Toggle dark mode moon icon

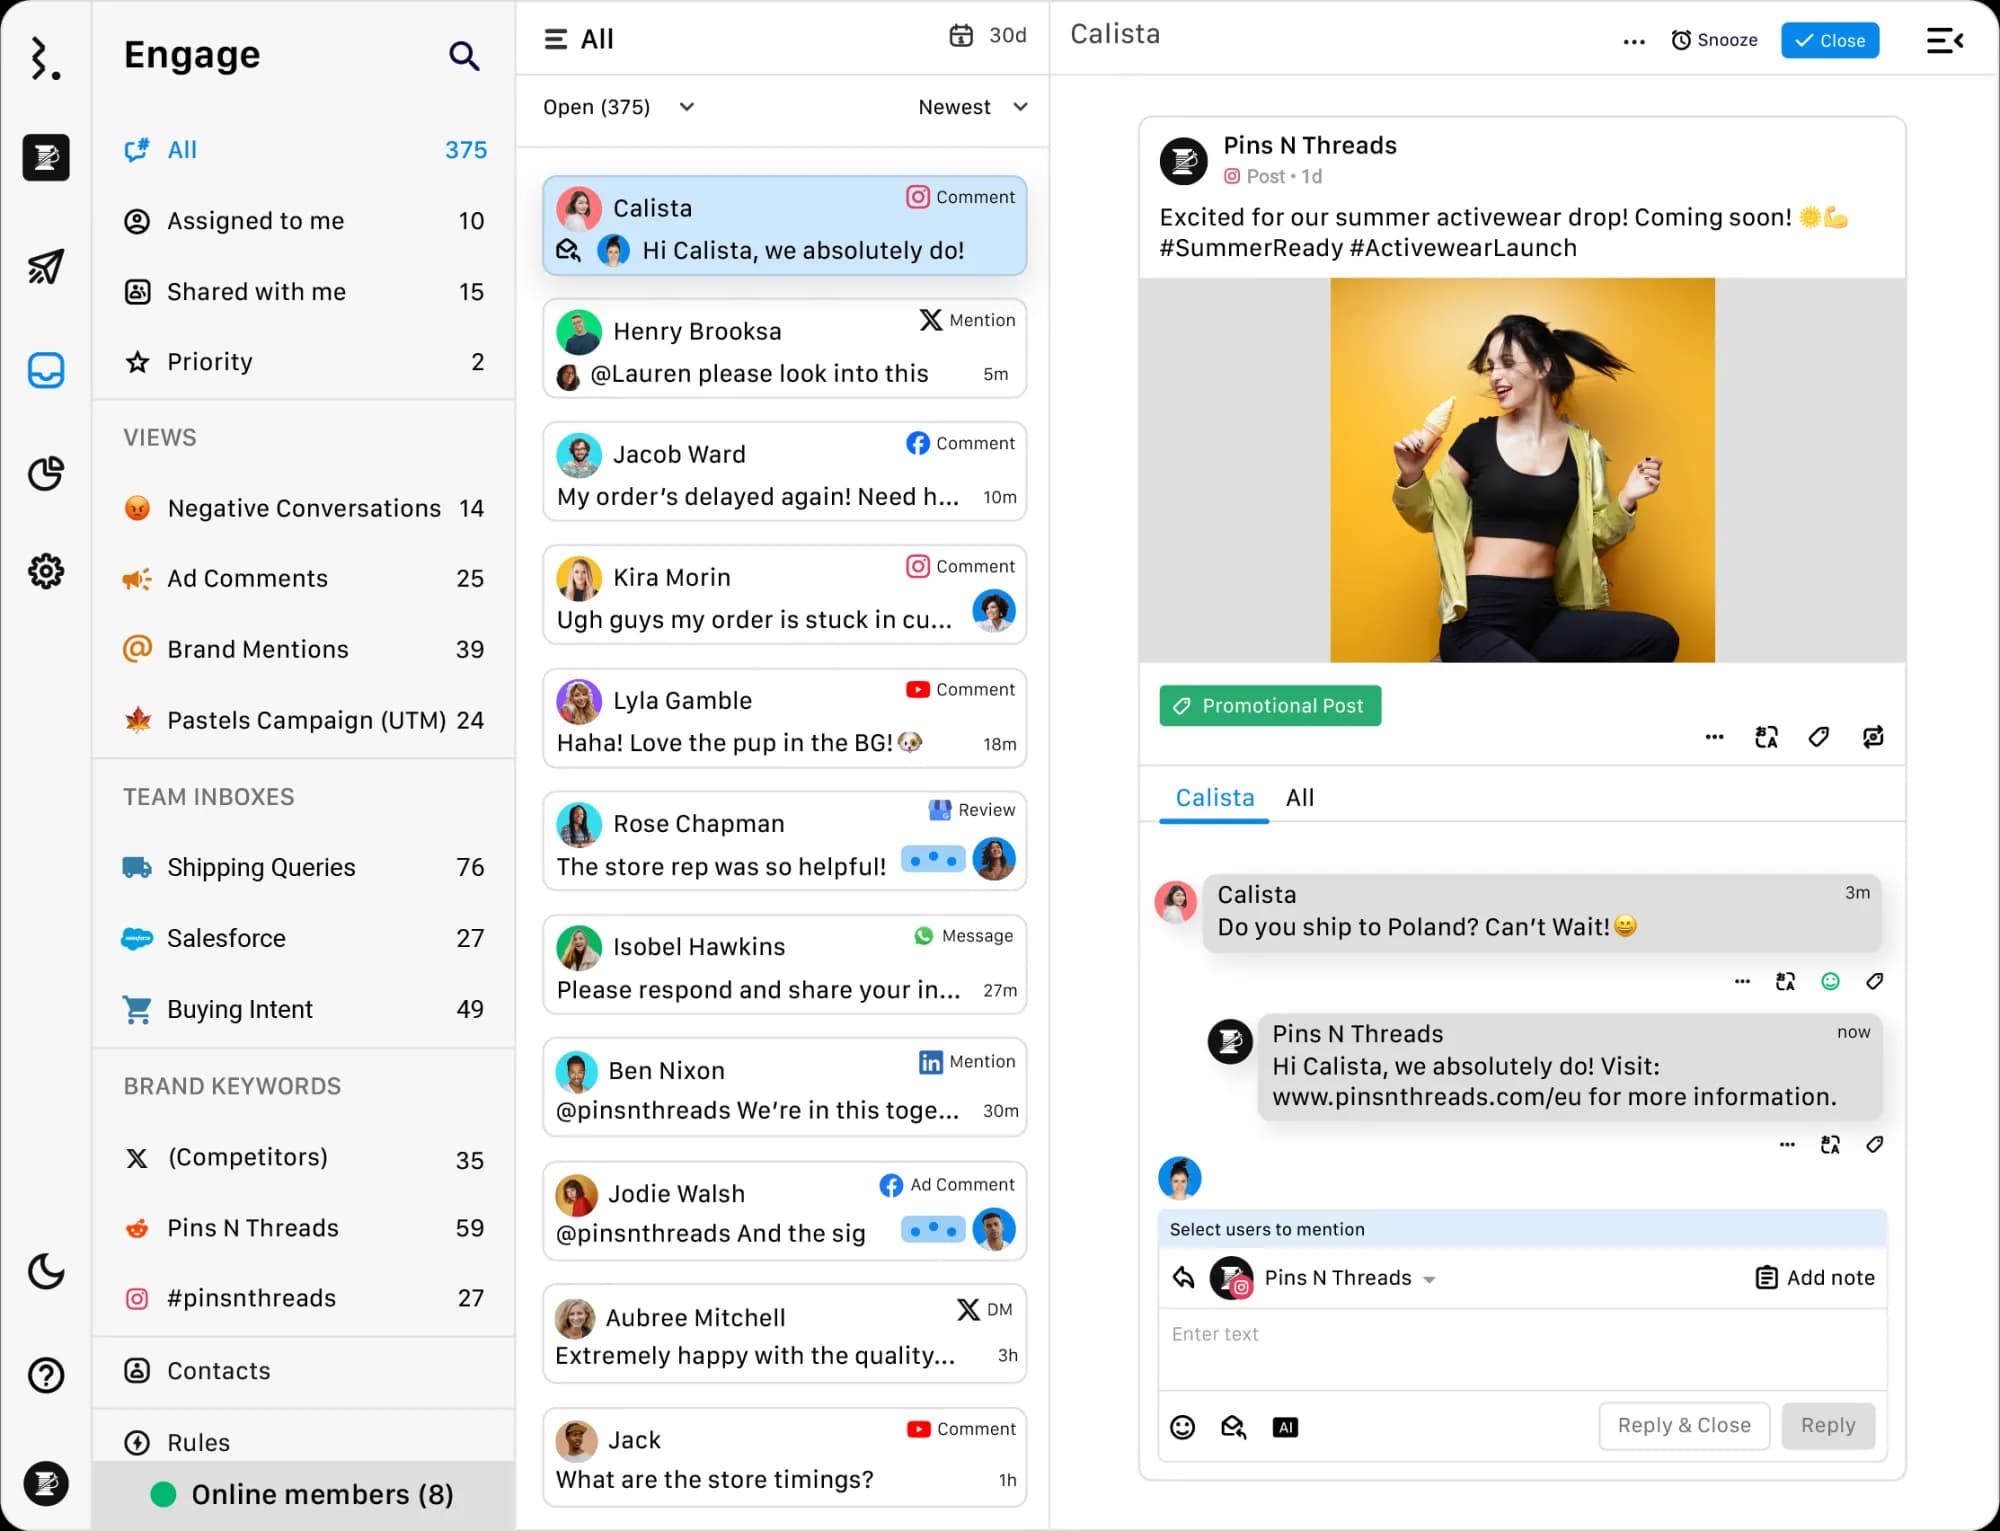pos(46,1272)
